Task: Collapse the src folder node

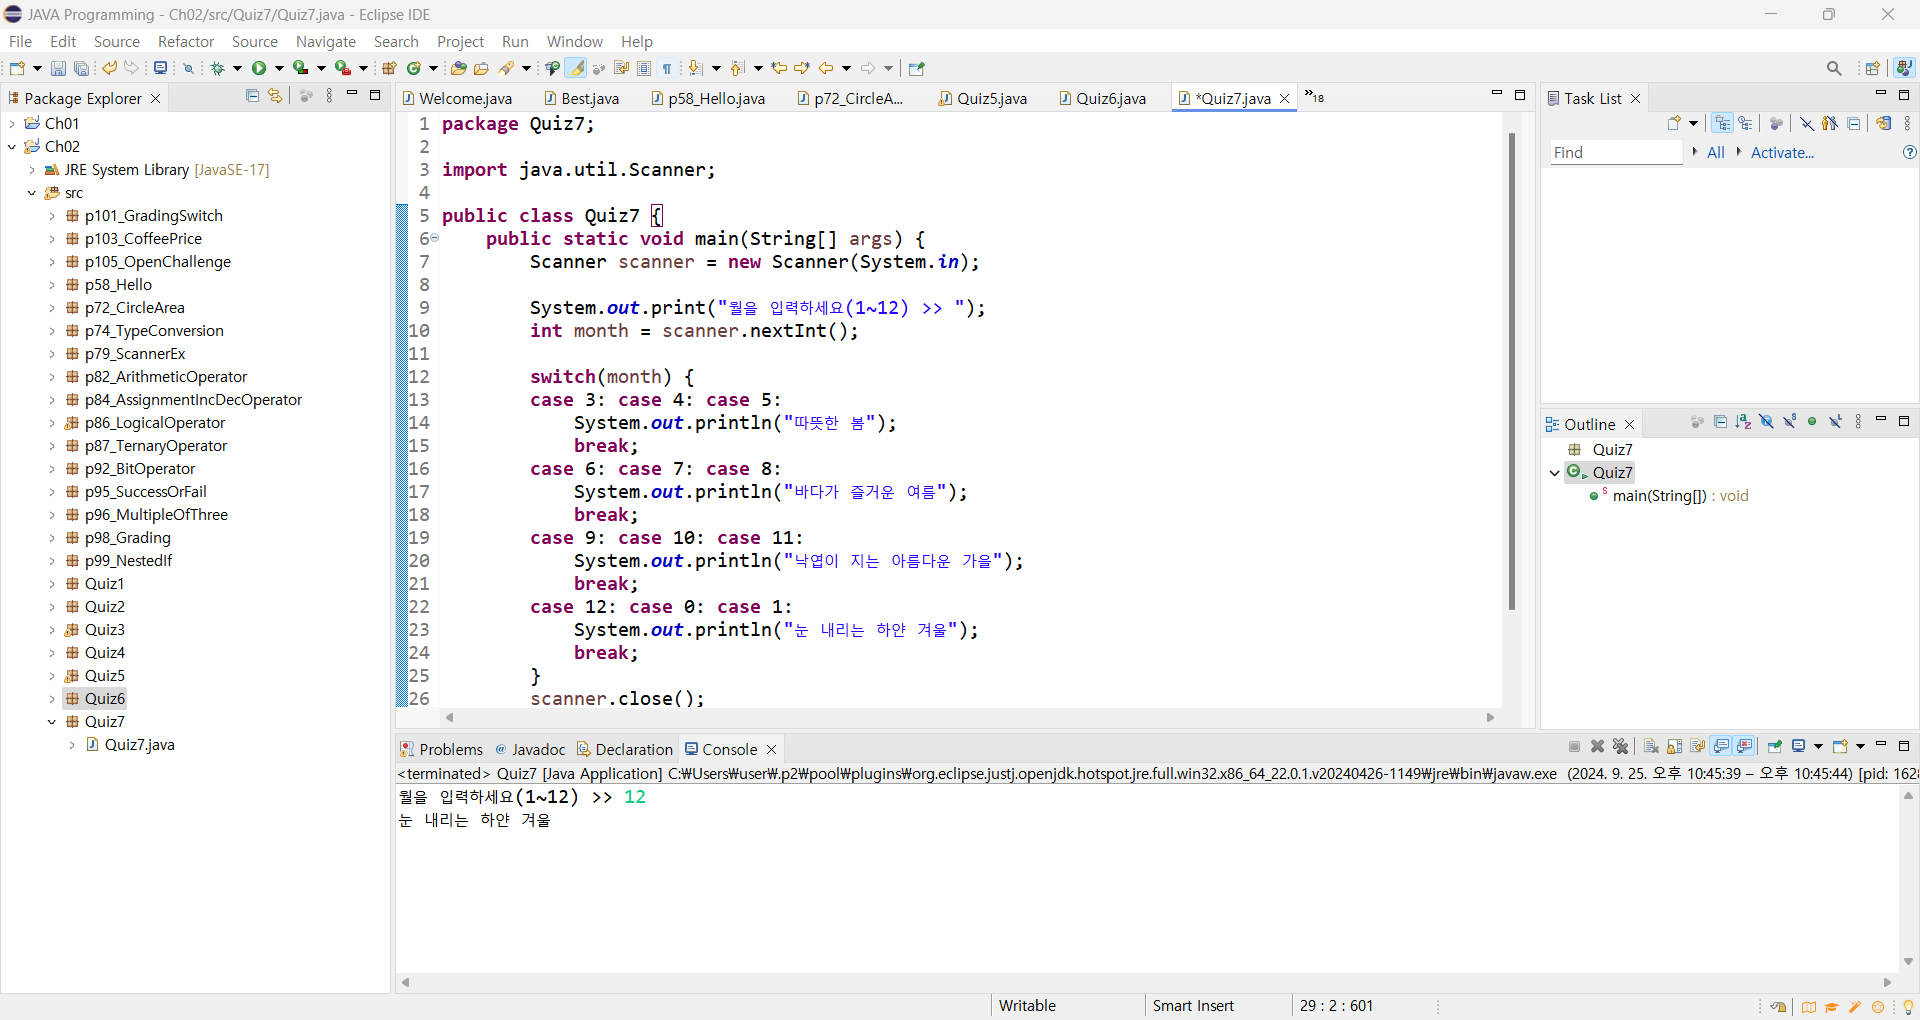Action: click(x=32, y=193)
